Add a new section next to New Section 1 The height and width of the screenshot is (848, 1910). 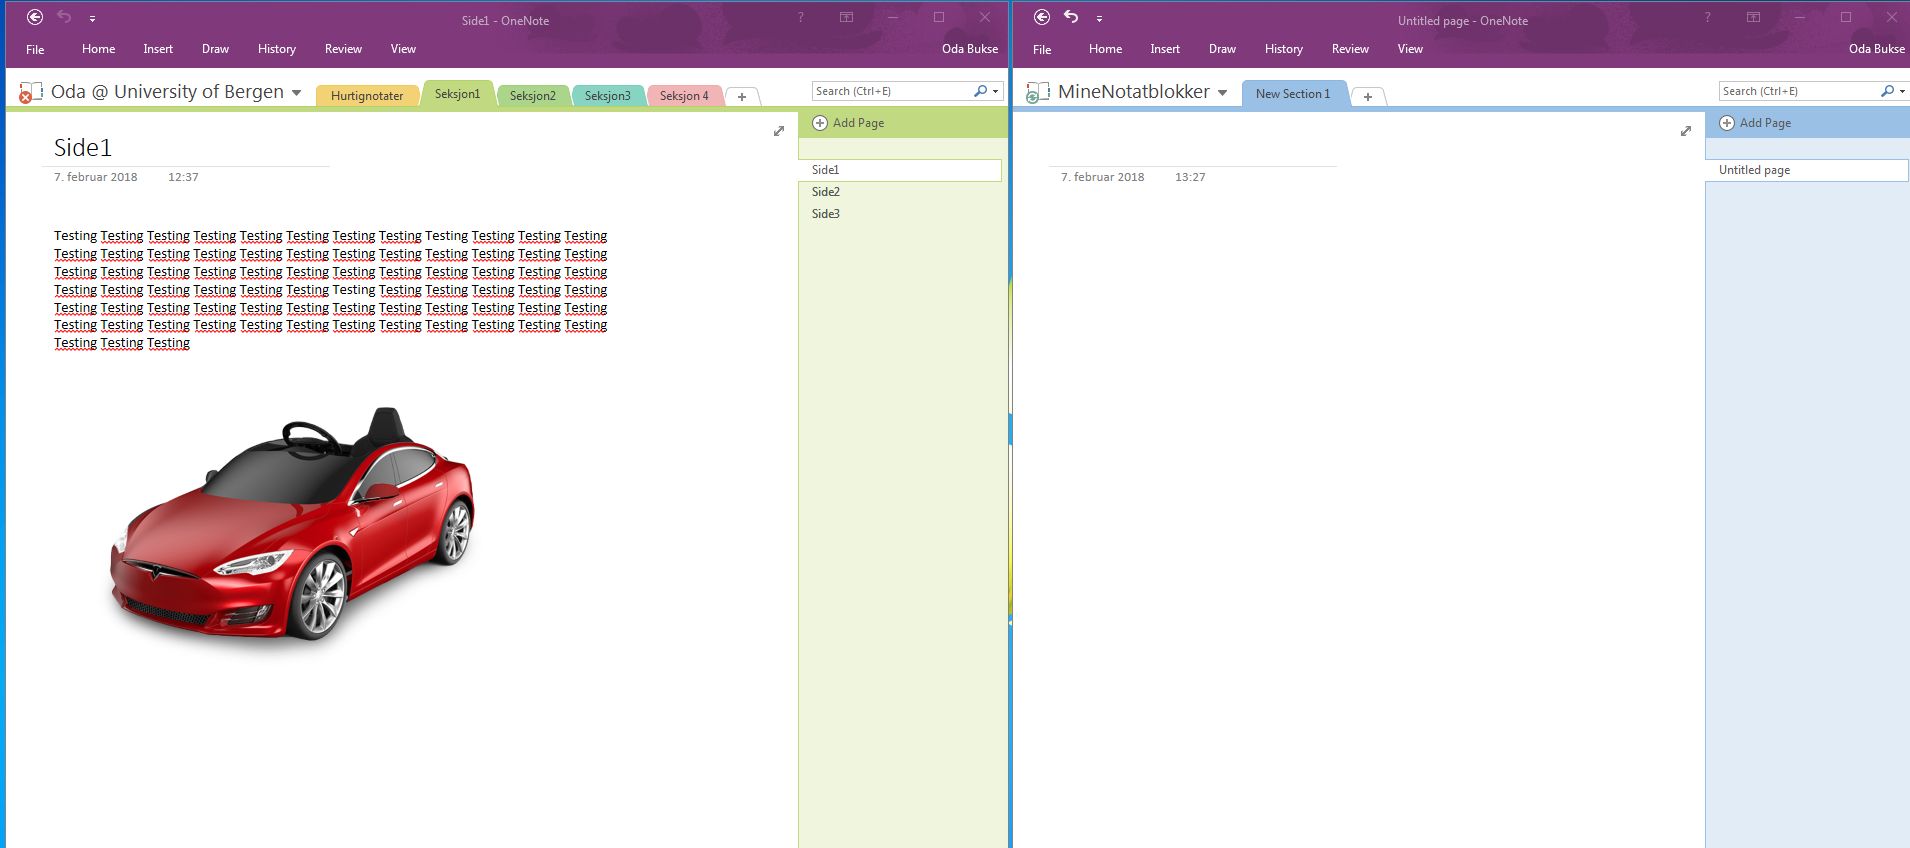click(x=1367, y=96)
